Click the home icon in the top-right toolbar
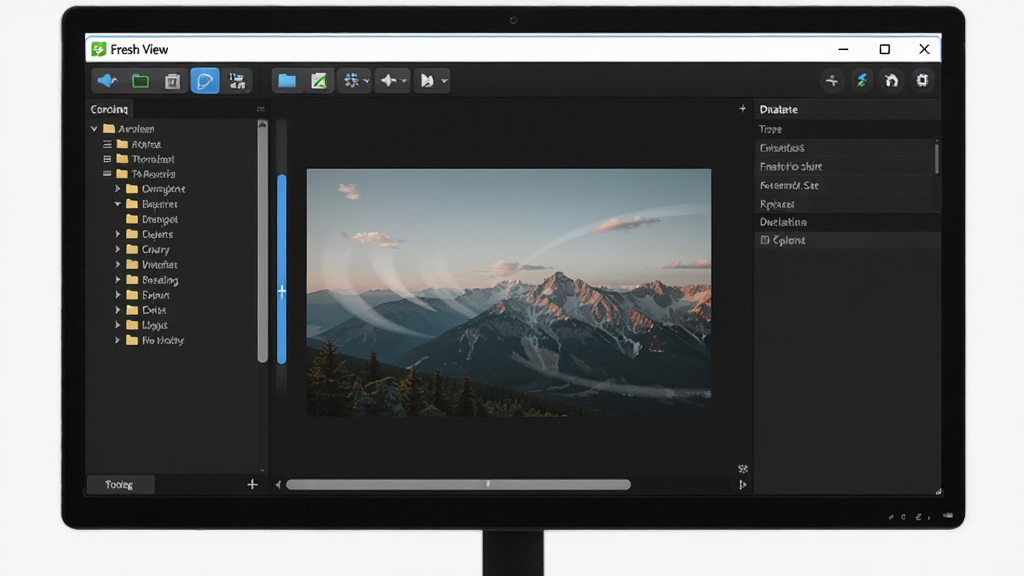Viewport: 1024px width, 576px height. tap(891, 80)
